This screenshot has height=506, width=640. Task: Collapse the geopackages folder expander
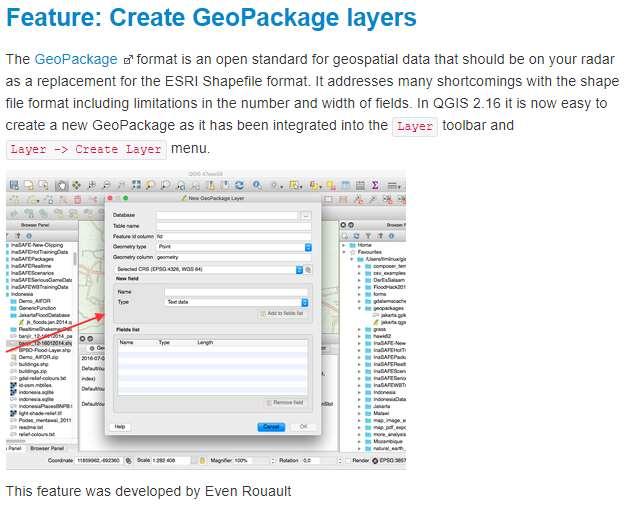[x=360, y=308]
